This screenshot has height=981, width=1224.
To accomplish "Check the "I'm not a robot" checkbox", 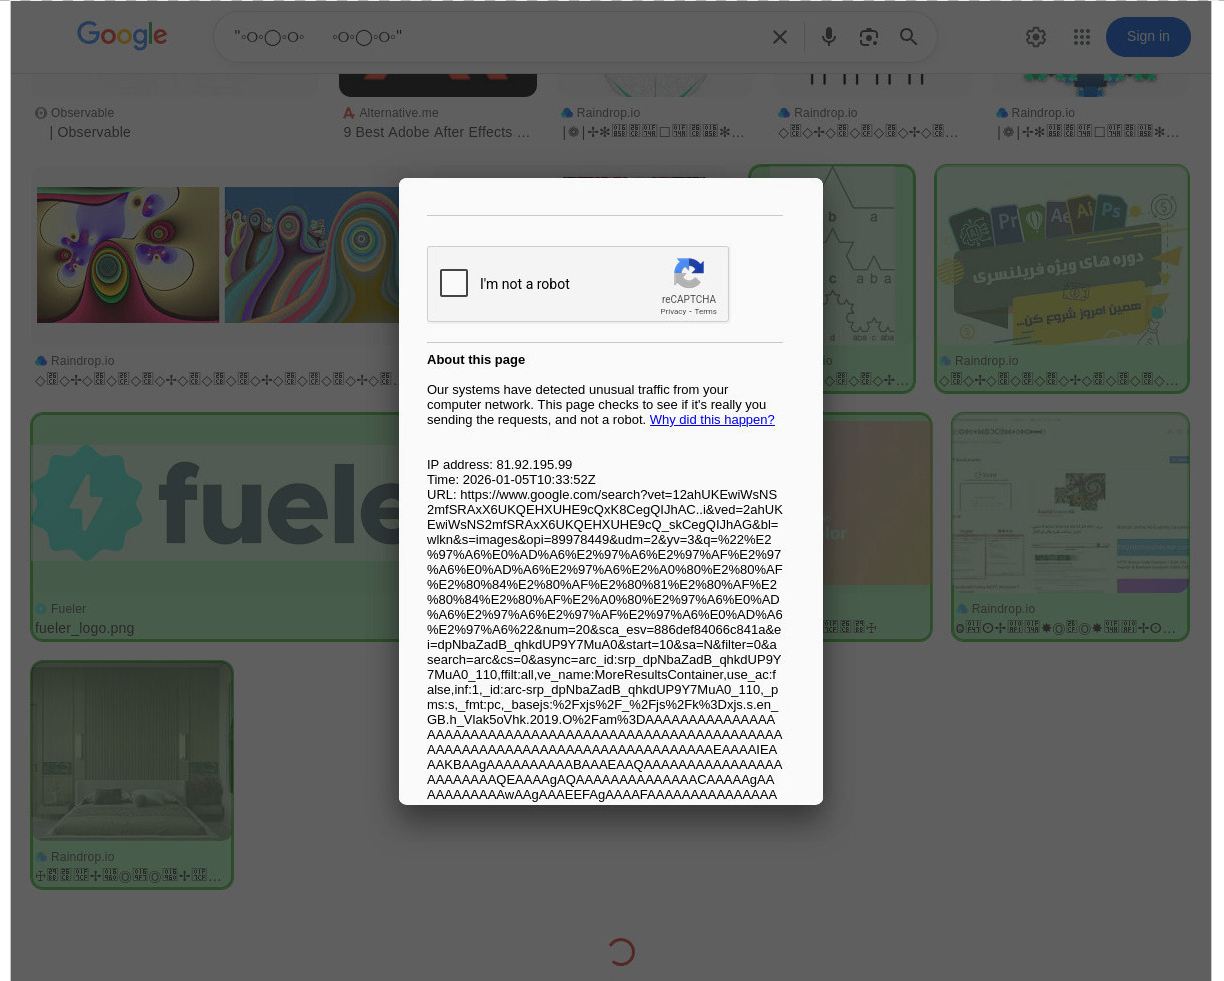I will 454,283.
